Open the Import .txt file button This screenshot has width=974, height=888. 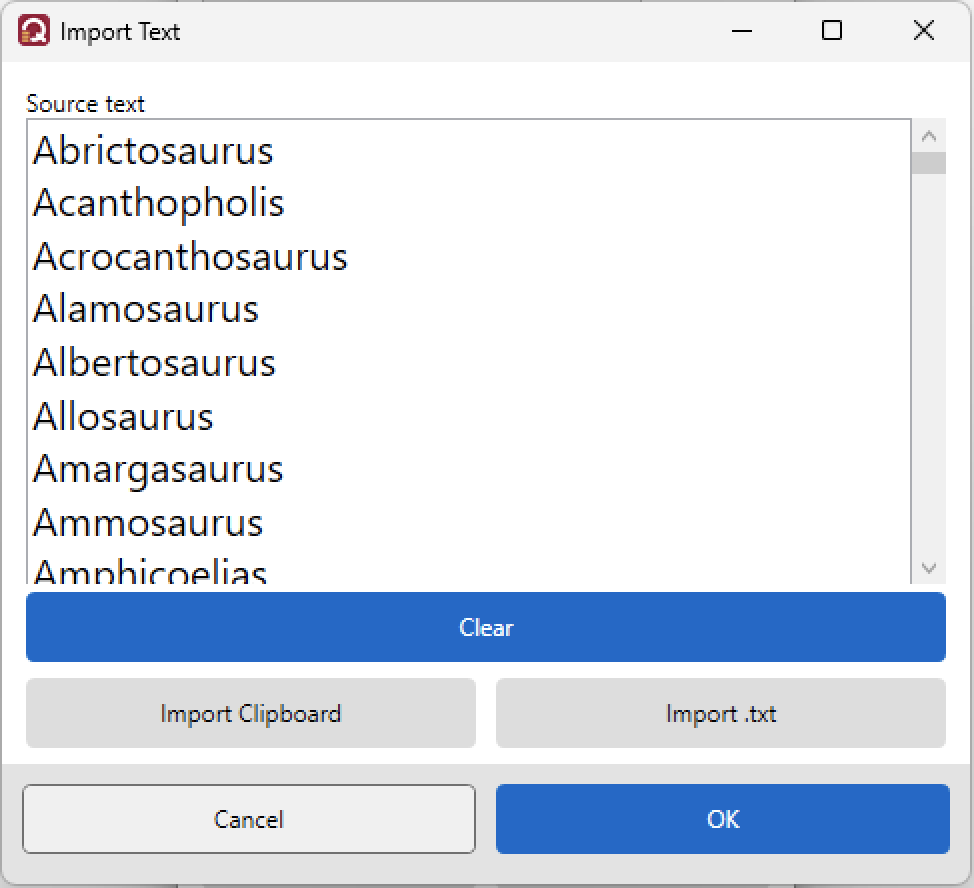tap(721, 713)
